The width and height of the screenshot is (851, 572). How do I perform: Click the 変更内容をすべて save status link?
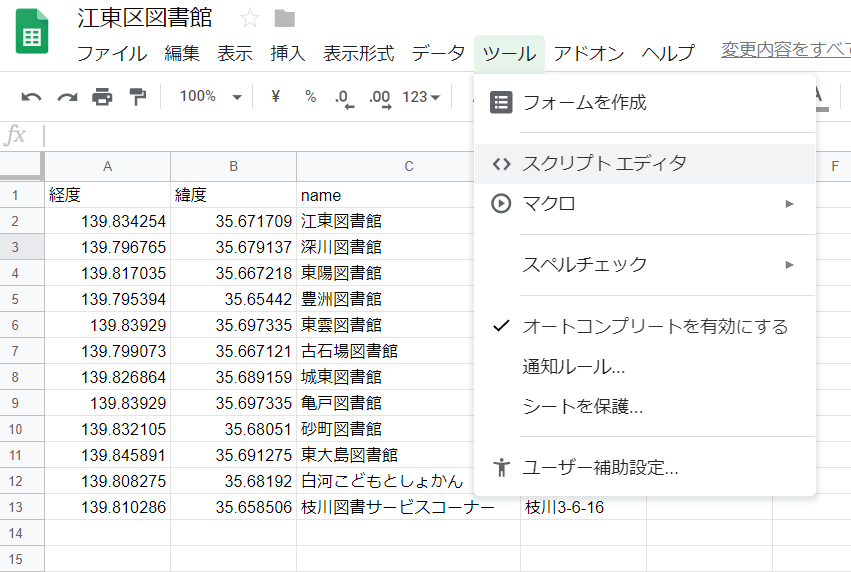785,49
